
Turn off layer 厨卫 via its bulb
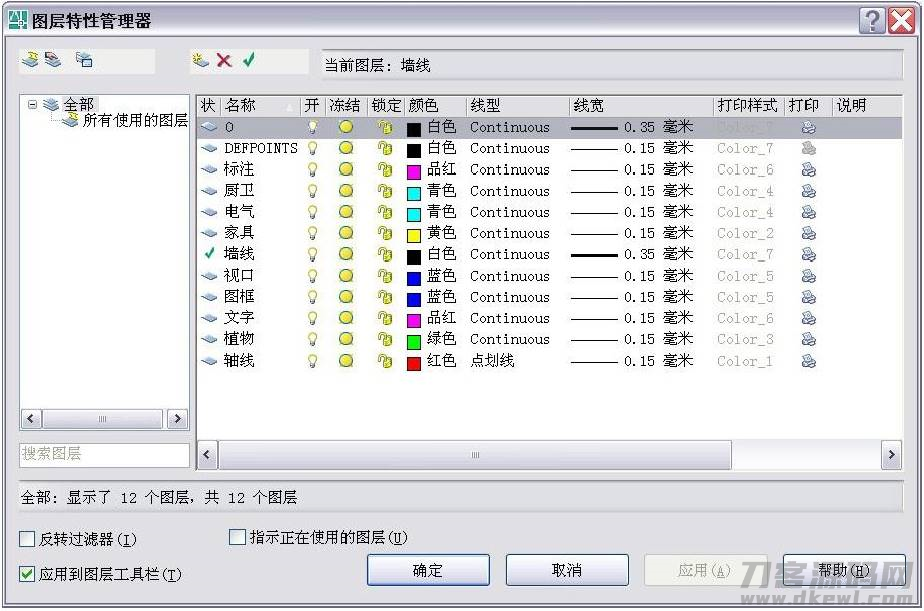[x=313, y=191]
